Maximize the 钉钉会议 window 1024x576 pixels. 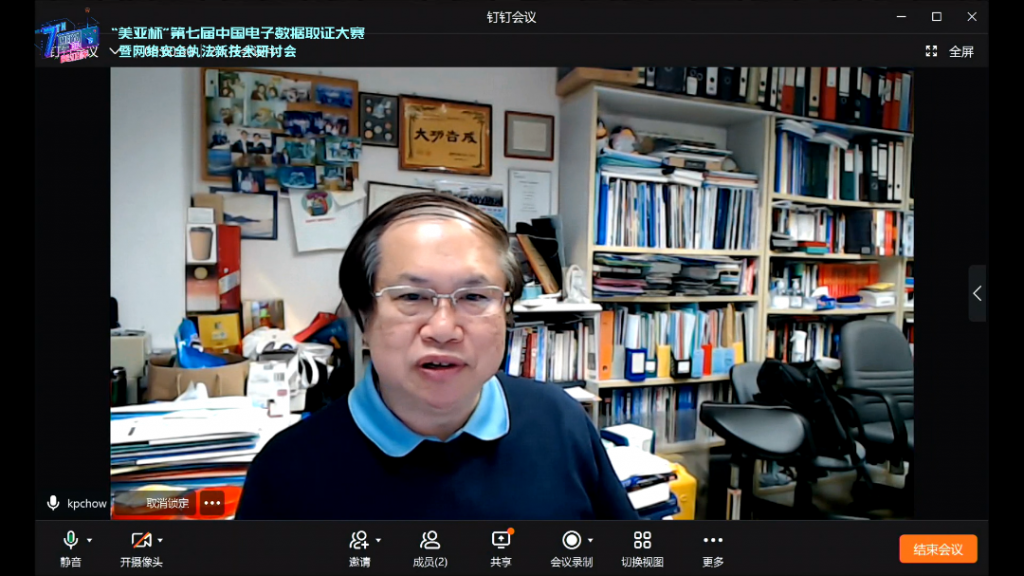[936, 16]
